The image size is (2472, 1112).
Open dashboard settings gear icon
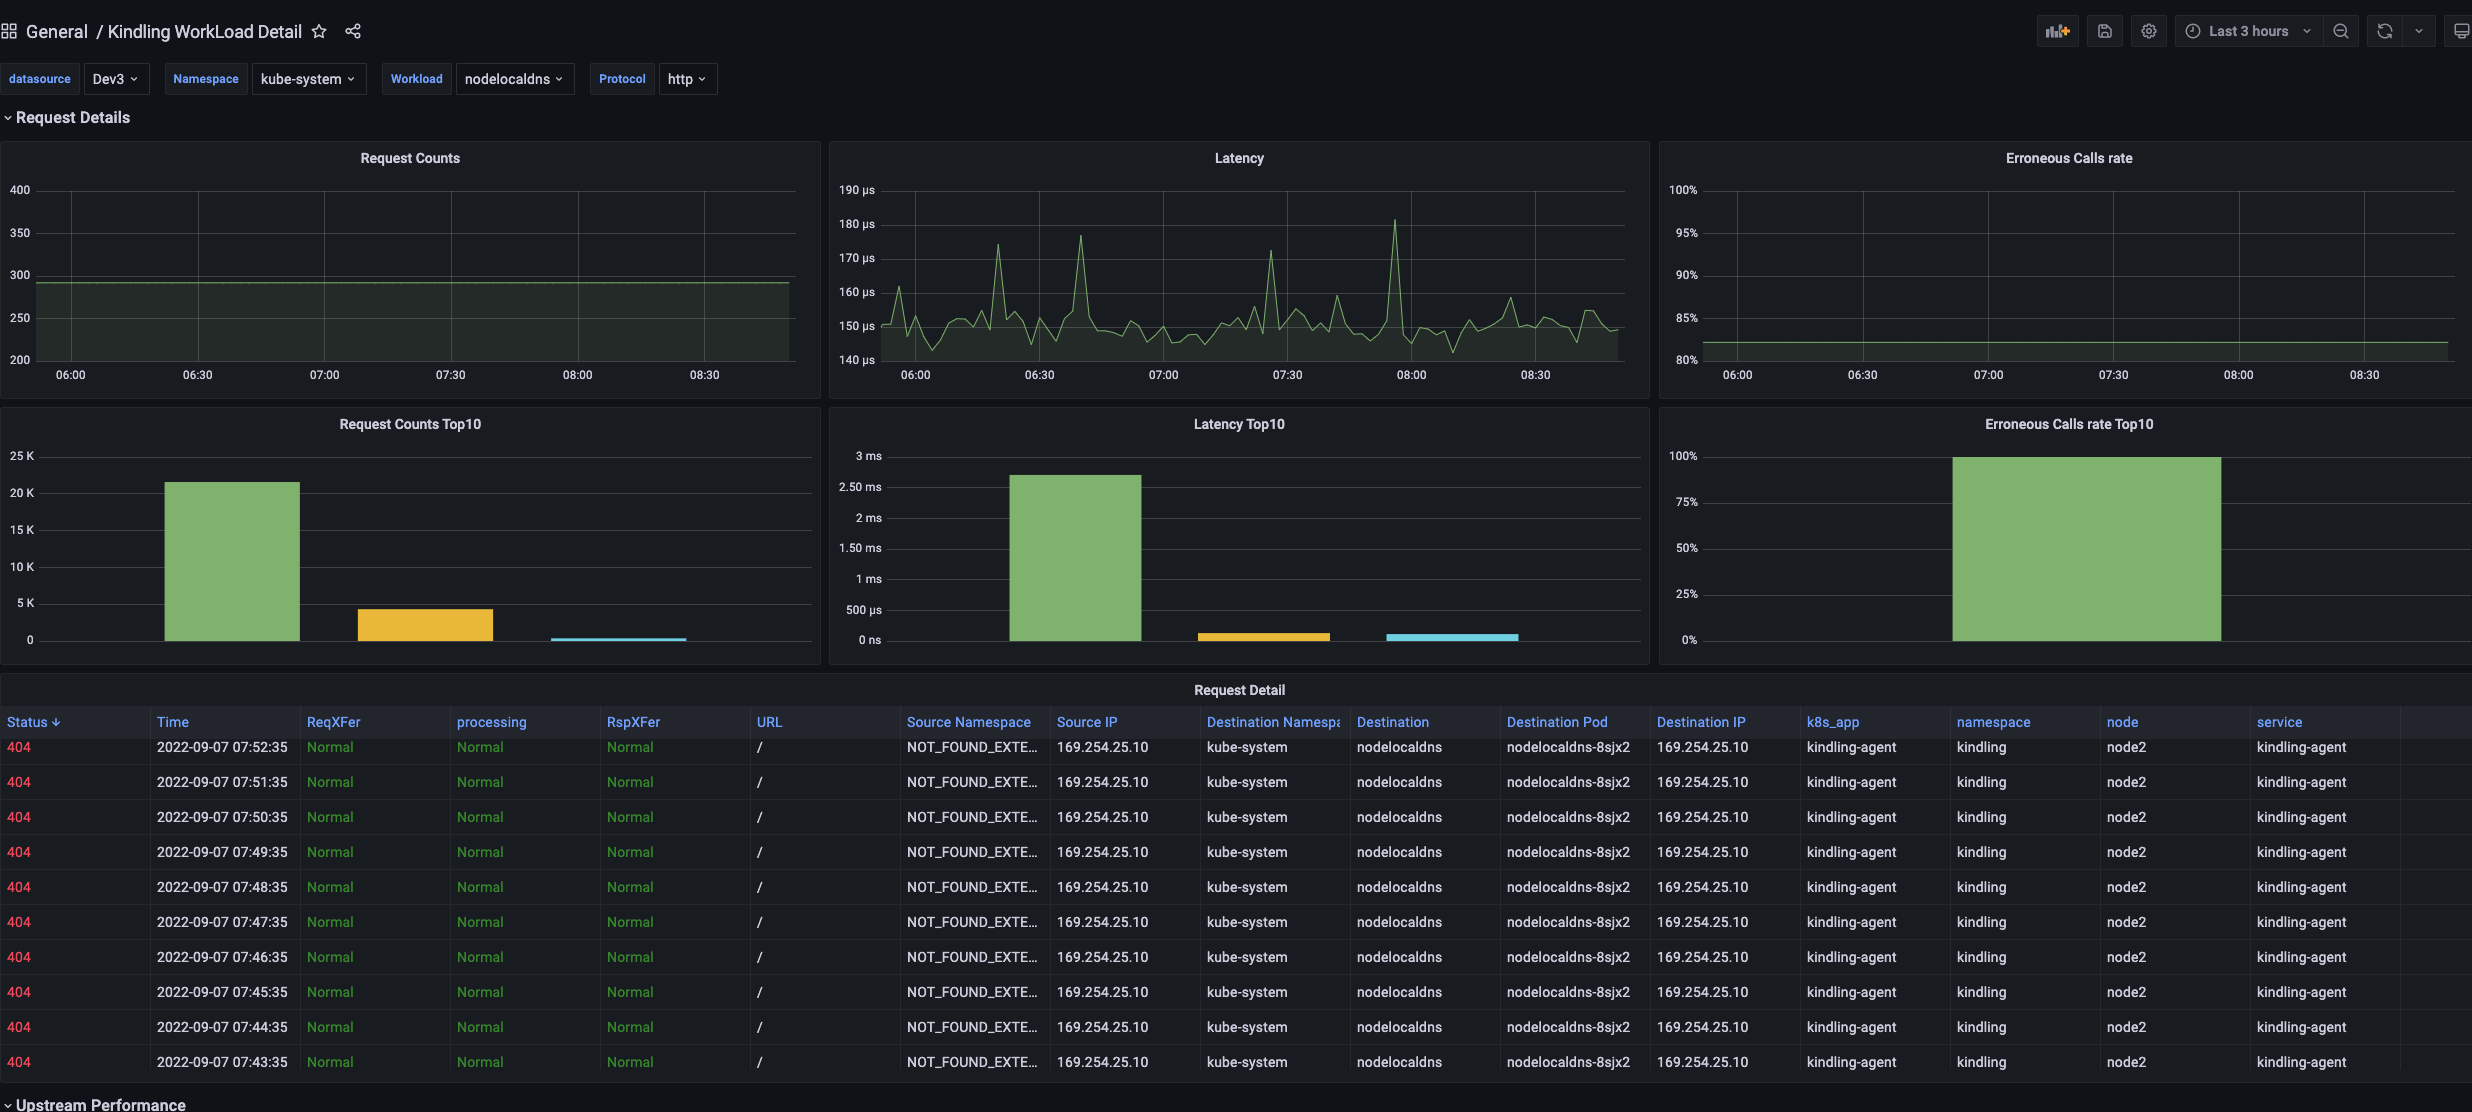(x=2148, y=31)
